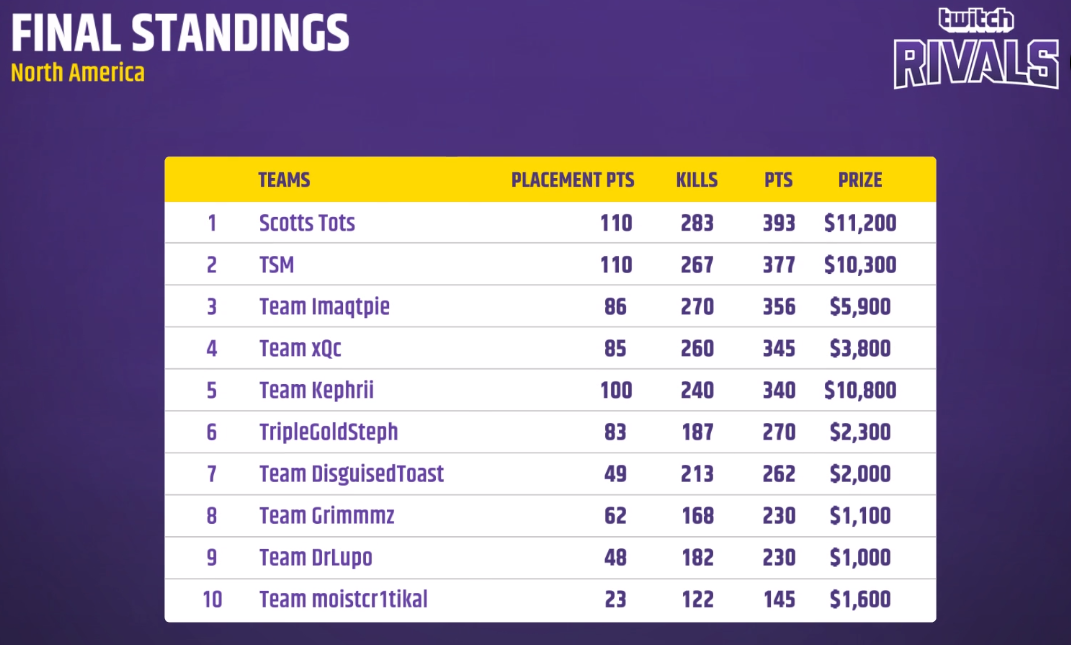1071x645 pixels.
Task: Click rank number 10 in the table
Action: click(x=212, y=599)
